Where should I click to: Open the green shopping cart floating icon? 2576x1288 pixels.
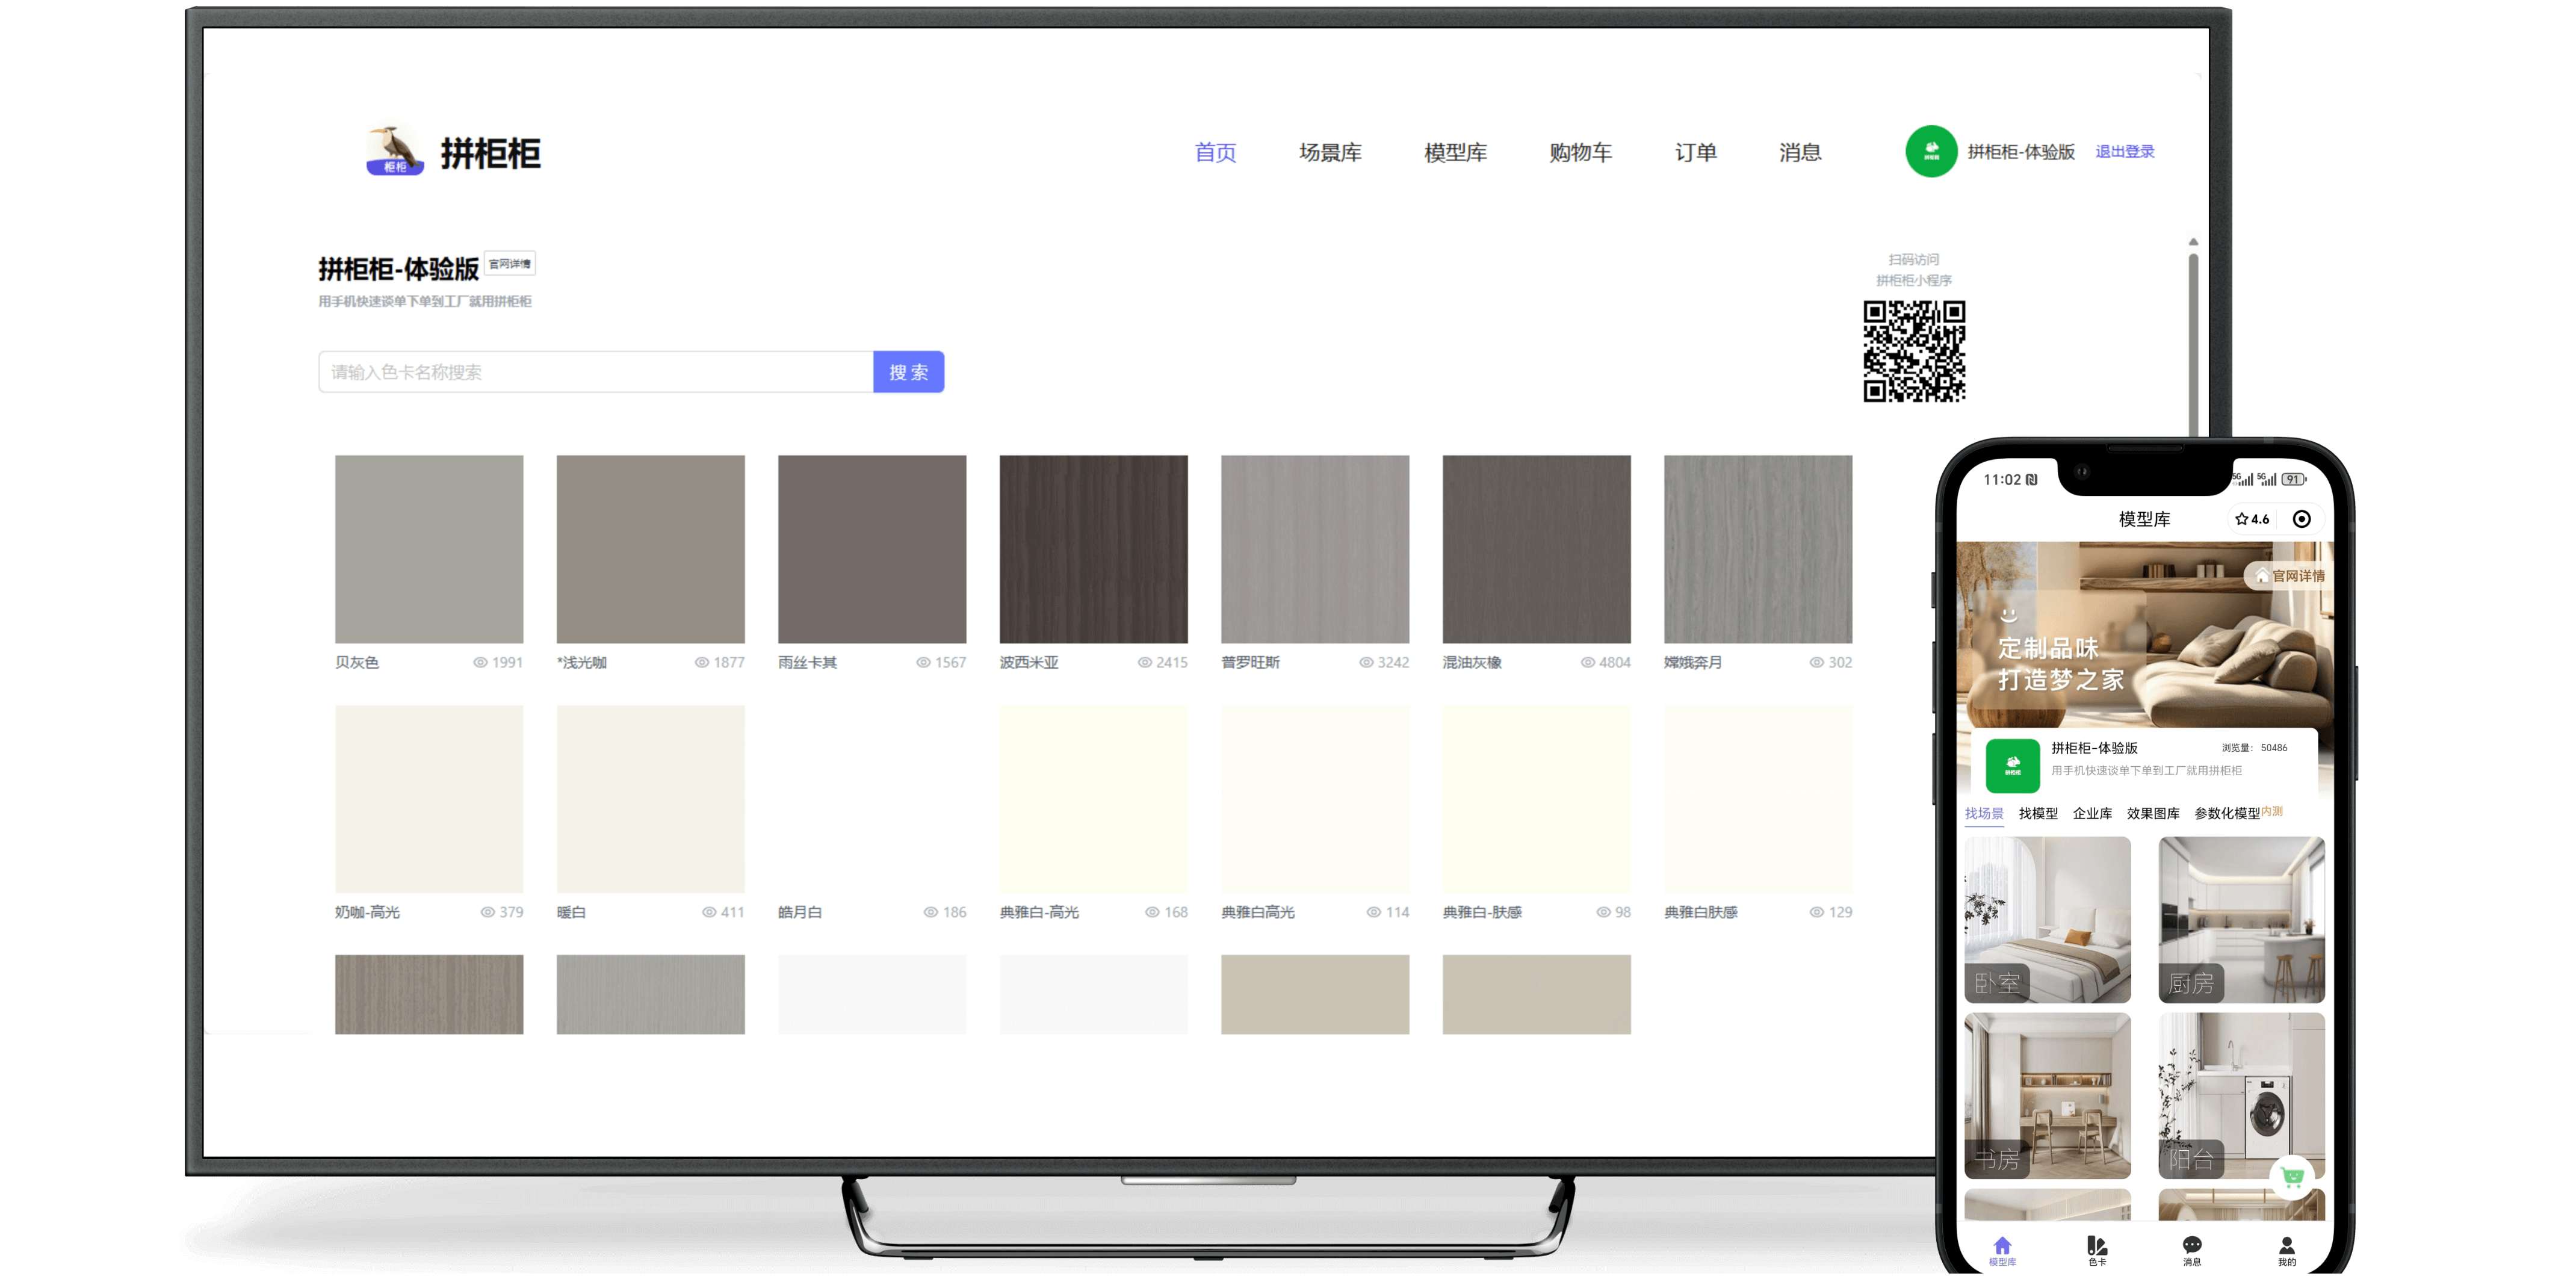[x=2292, y=1176]
